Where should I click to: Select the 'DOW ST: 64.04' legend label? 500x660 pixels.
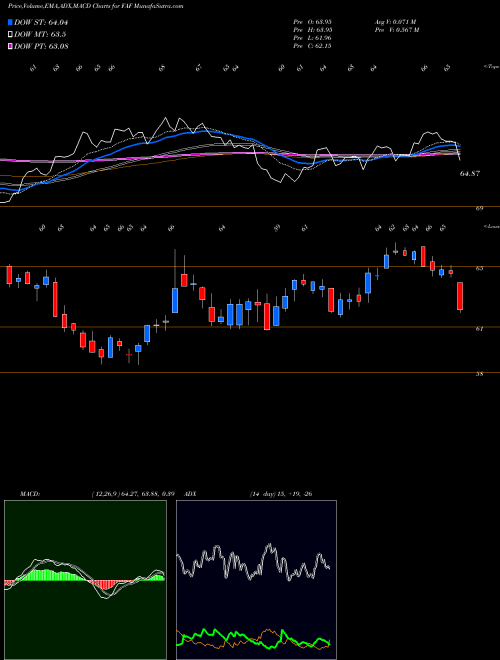(x=41, y=22)
